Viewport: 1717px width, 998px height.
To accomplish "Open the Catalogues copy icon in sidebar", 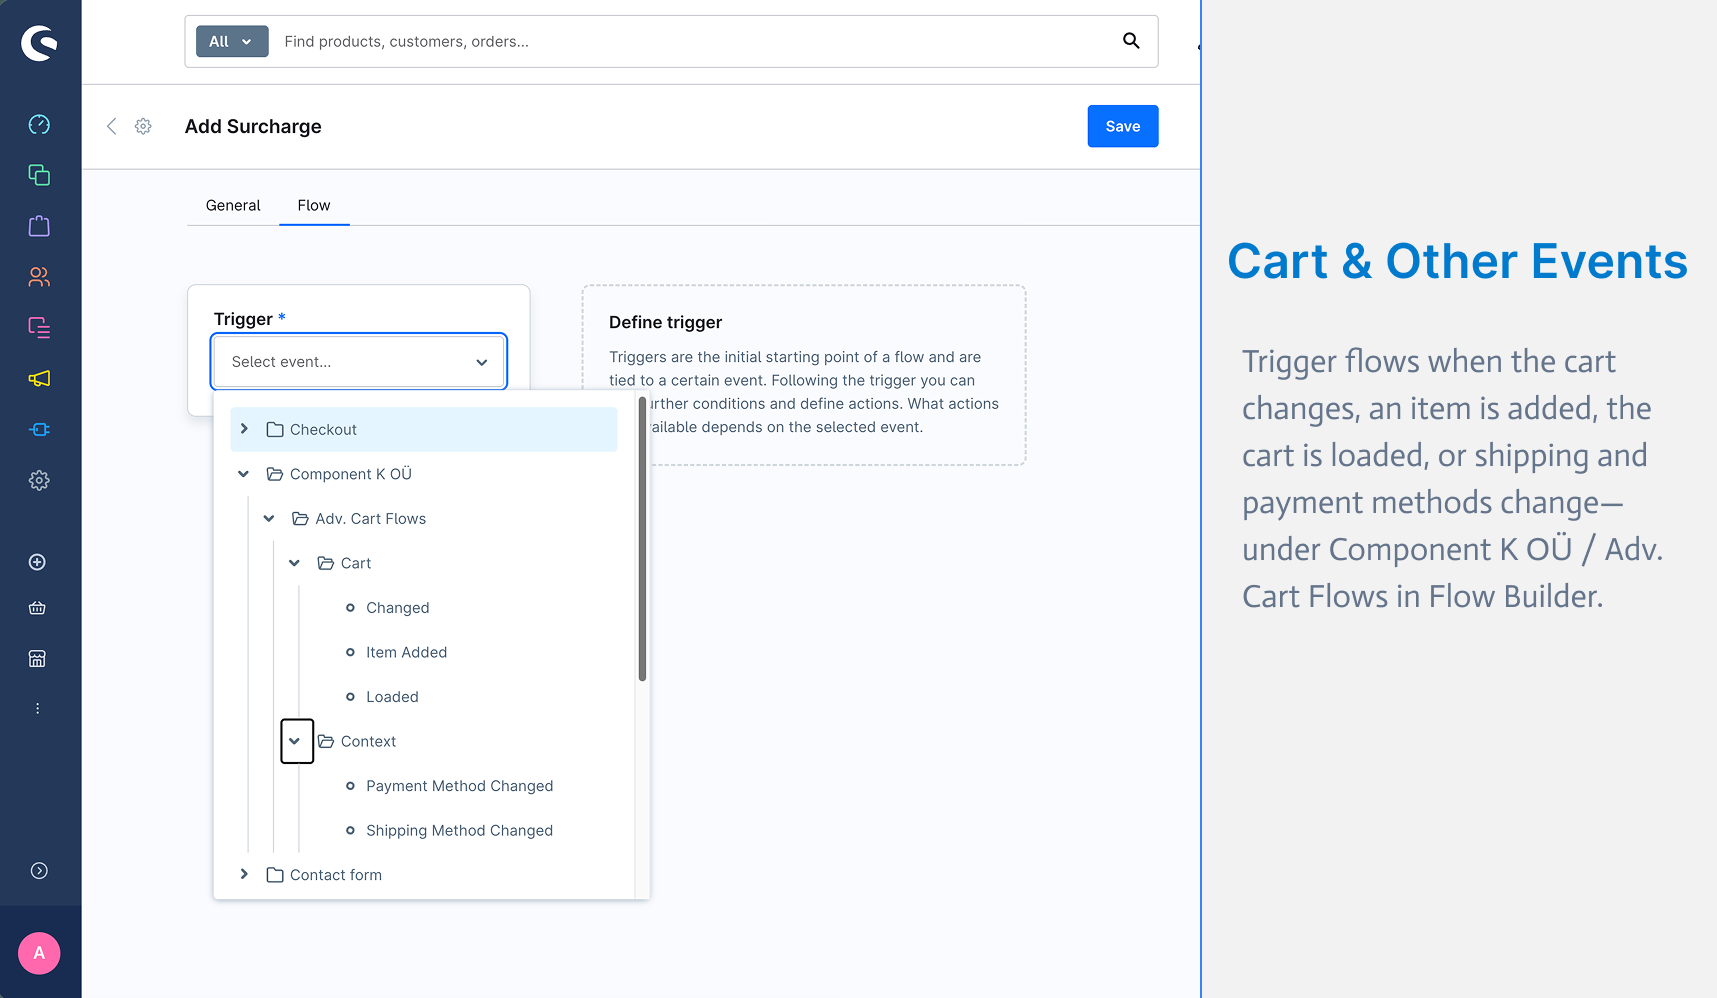I will pos(39,175).
